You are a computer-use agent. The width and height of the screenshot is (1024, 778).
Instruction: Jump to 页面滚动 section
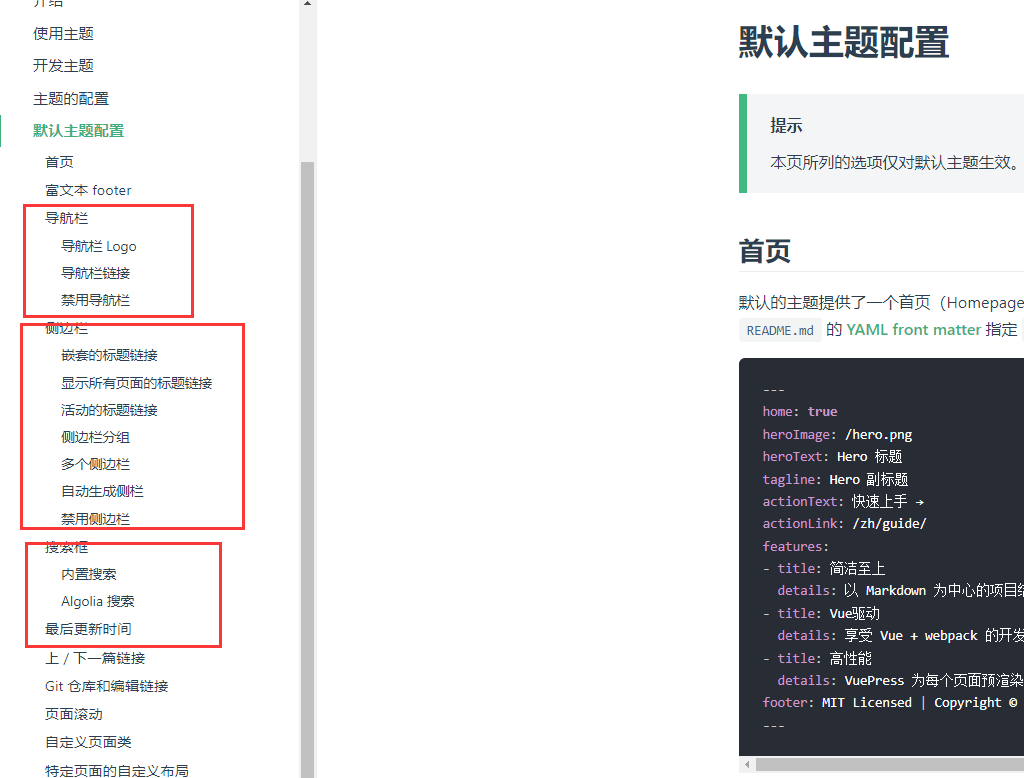click(74, 715)
